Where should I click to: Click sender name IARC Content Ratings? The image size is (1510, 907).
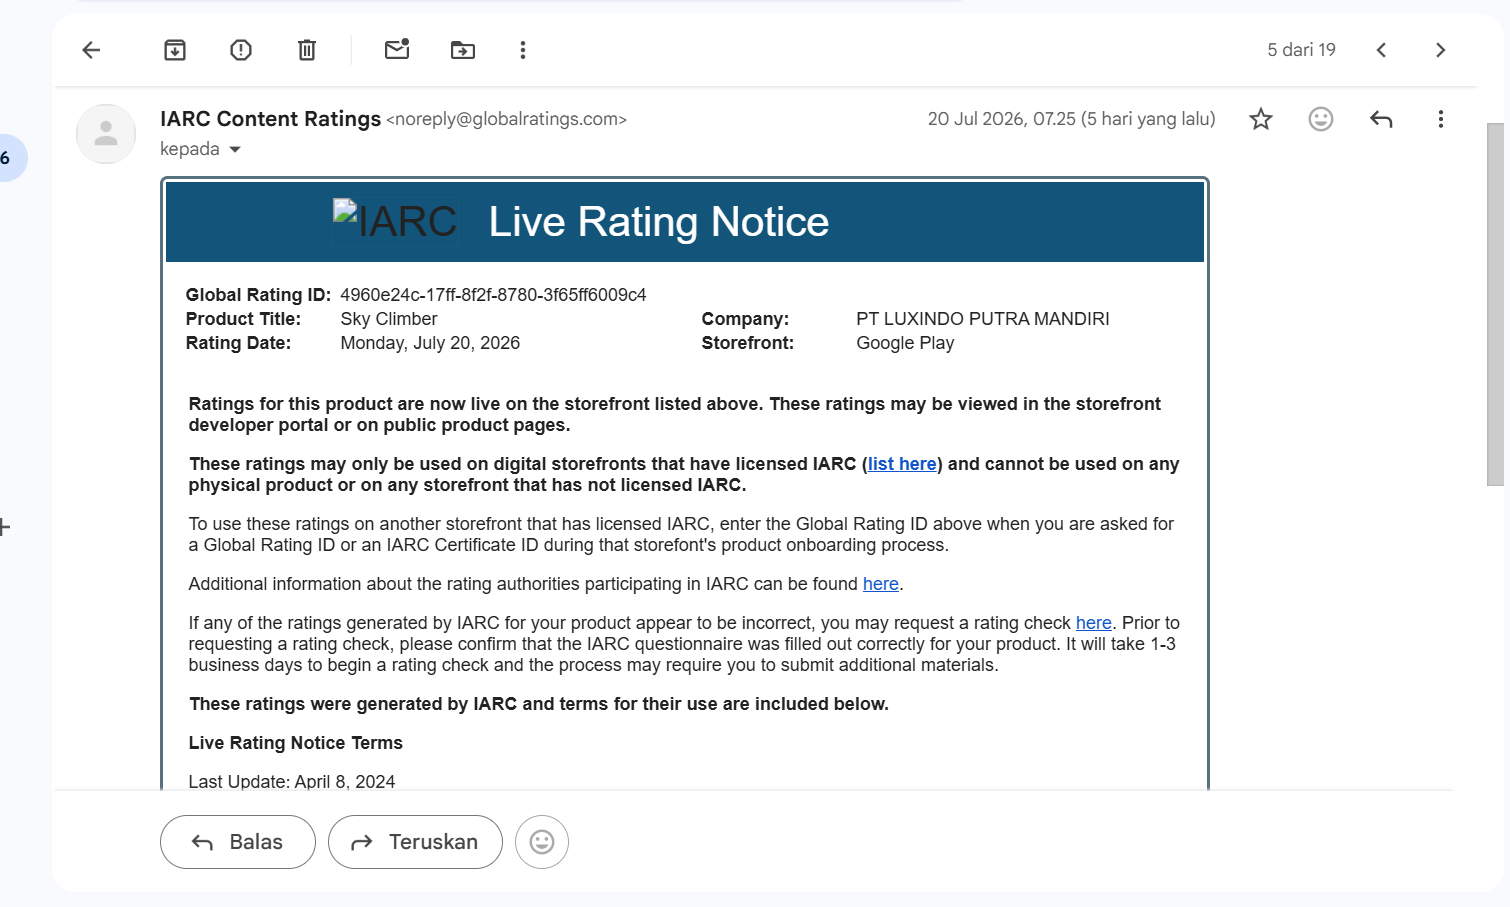[x=270, y=119]
